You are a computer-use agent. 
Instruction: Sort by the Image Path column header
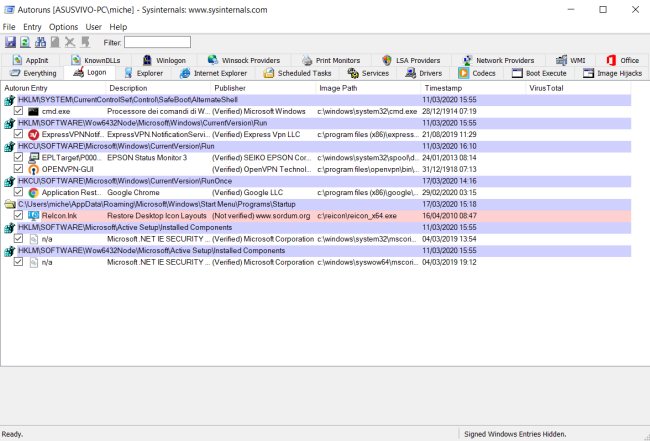(x=369, y=88)
